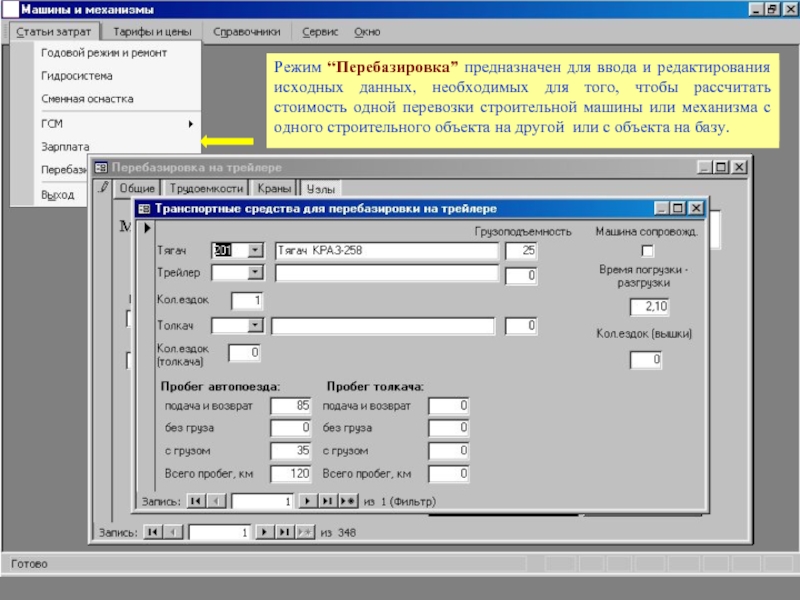The image size is (800, 600).
Task: Maximize the Транспортные средства window
Action: (x=678, y=208)
